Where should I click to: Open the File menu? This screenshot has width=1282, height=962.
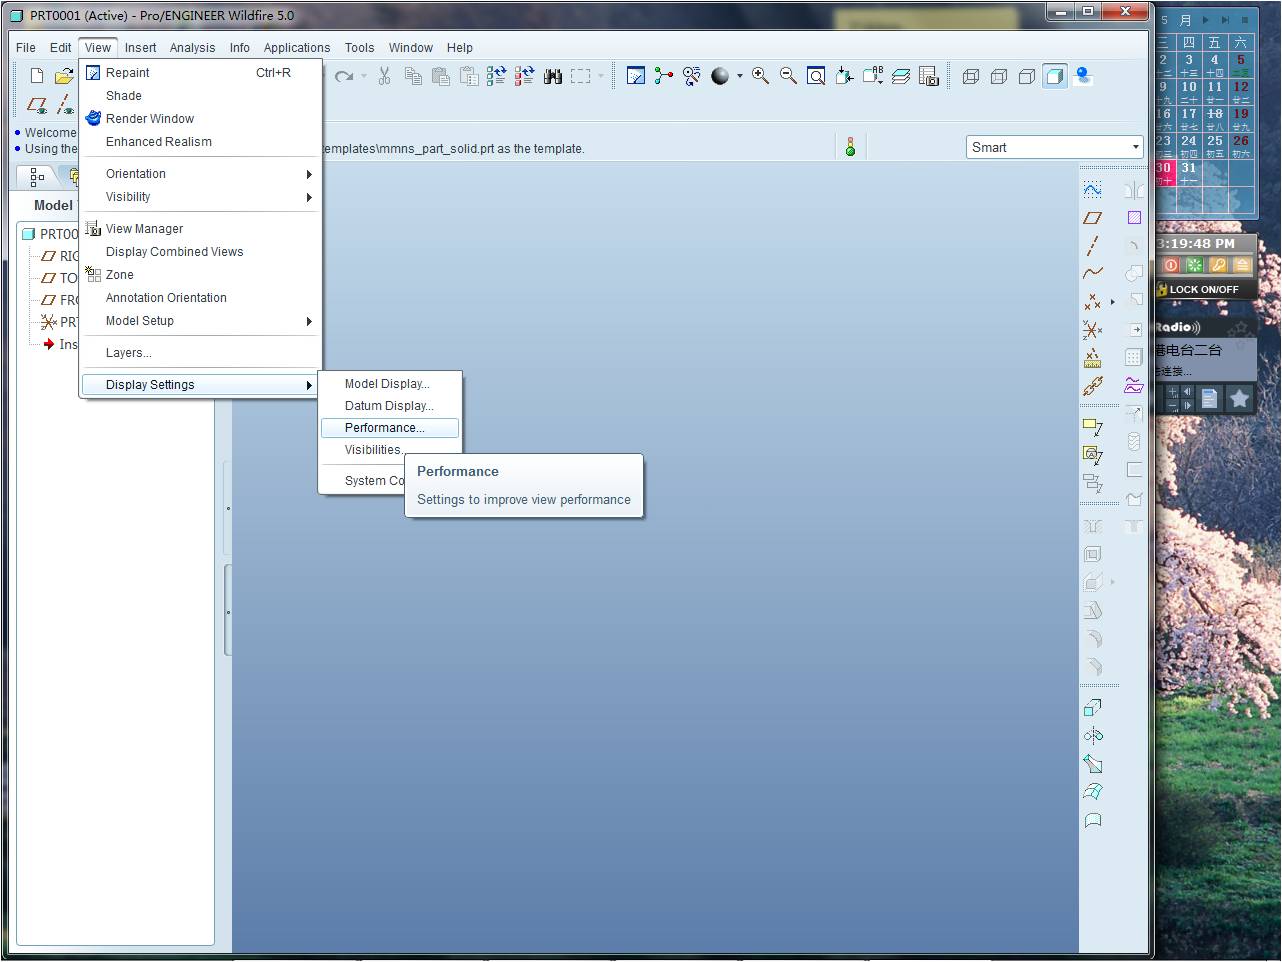[26, 47]
